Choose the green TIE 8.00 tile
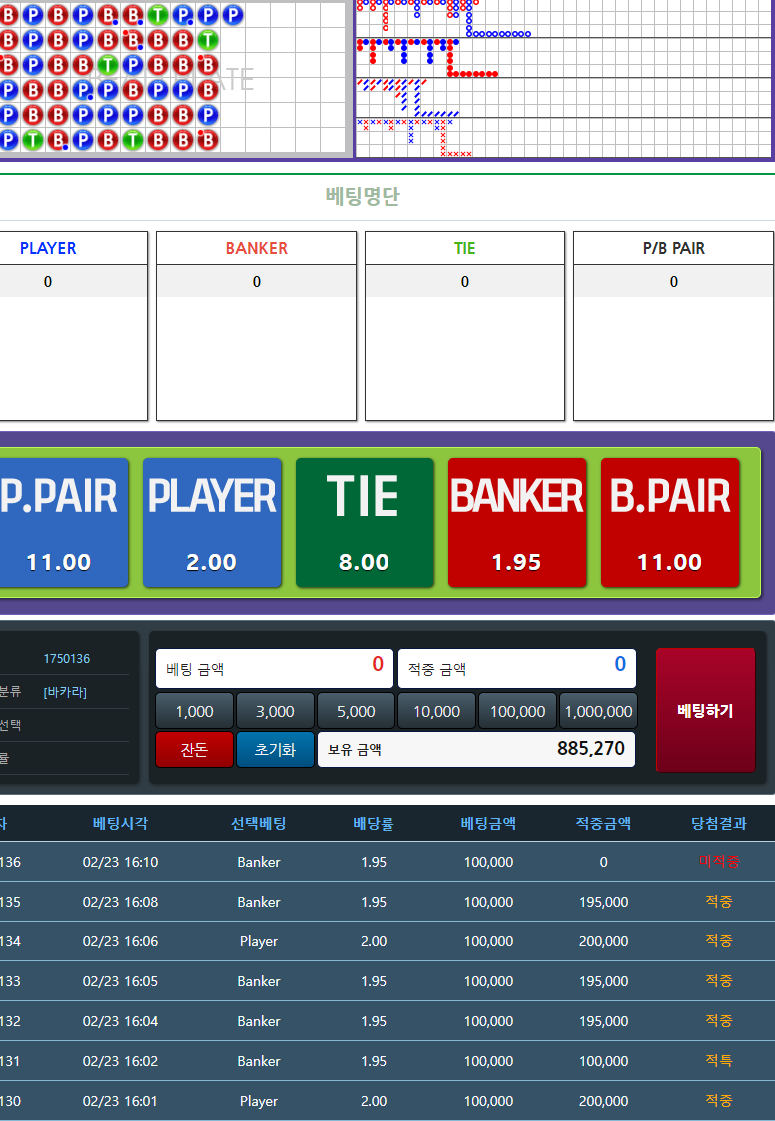This screenshot has width=775, height=1121. pyautogui.click(x=365, y=523)
